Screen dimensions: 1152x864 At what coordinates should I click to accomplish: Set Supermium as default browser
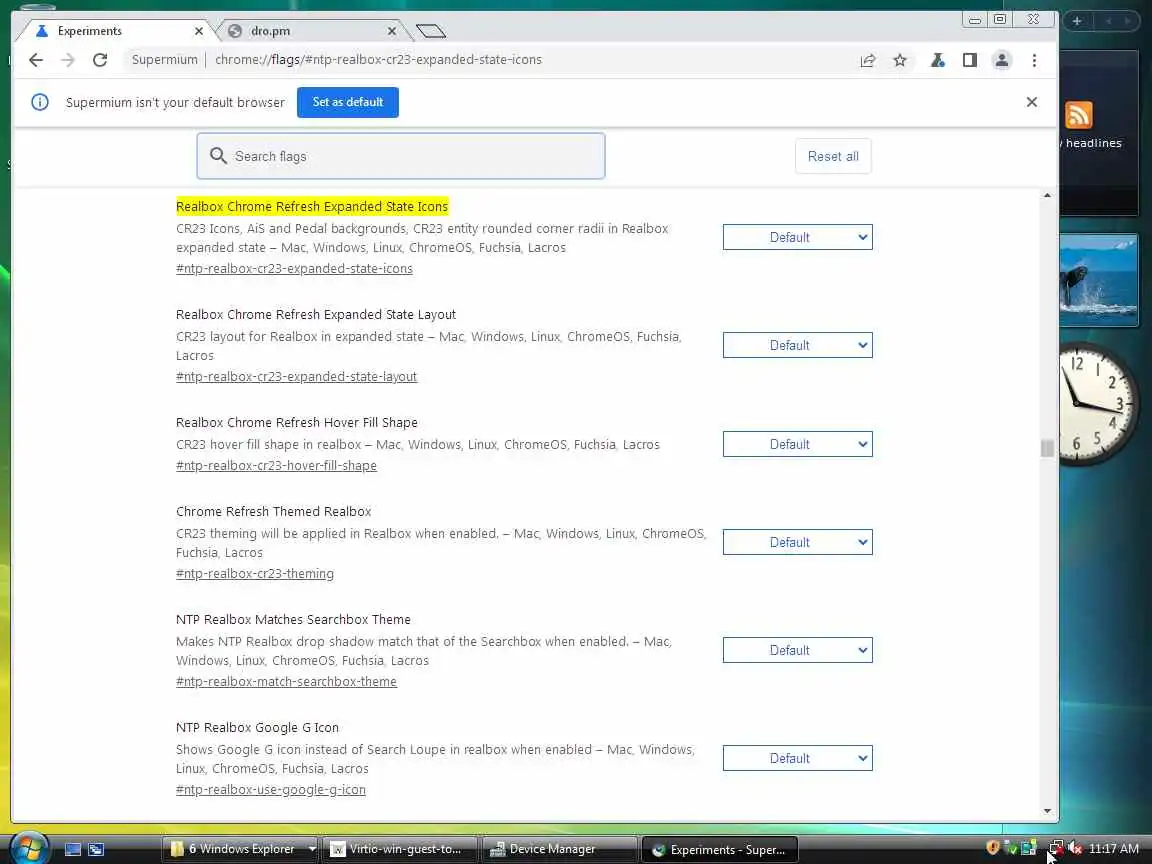[348, 102]
